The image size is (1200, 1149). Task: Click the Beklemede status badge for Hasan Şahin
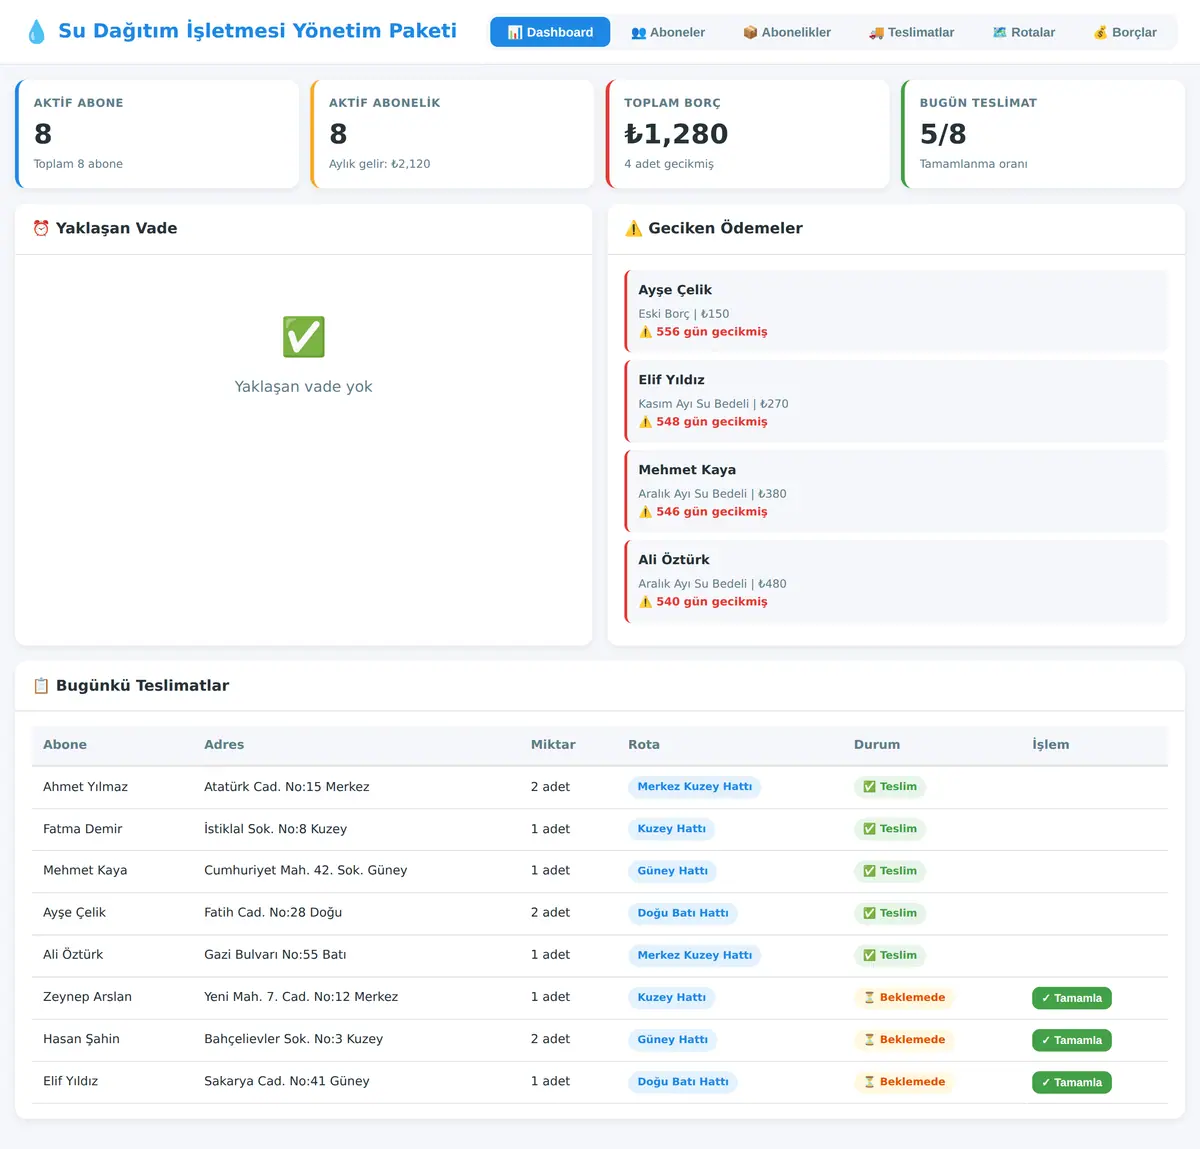pyautogui.click(x=904, y=1039)
